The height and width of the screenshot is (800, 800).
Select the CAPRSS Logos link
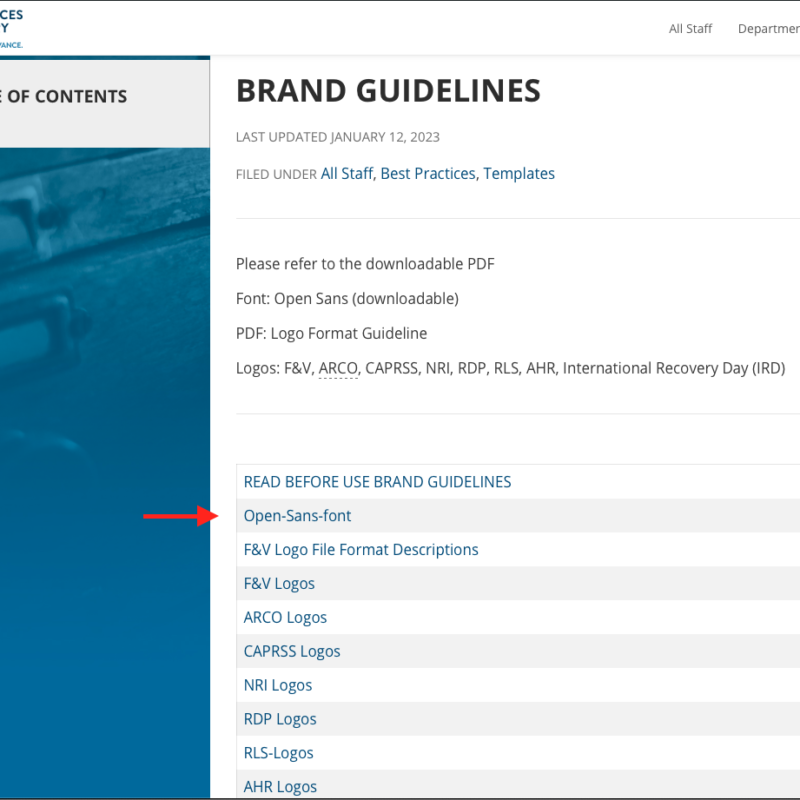[x=292, y=652]
